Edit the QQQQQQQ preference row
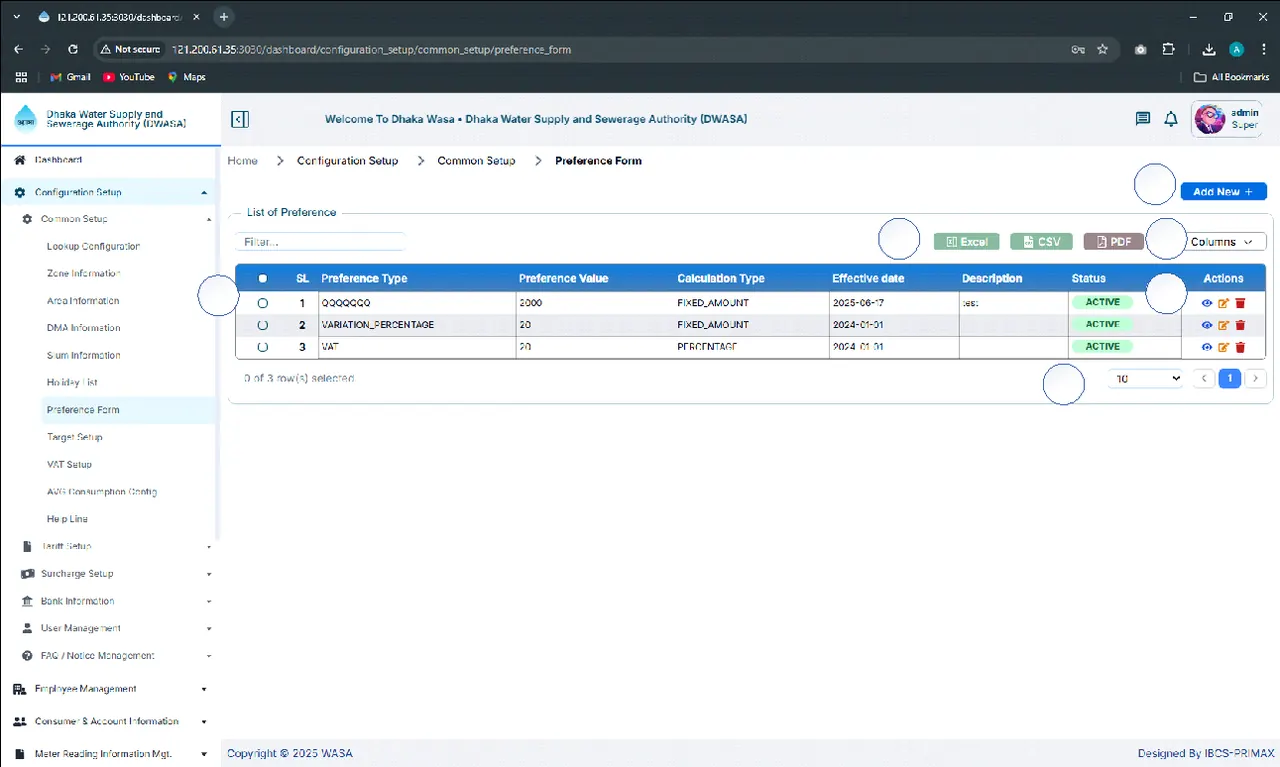 point(1223,303)
